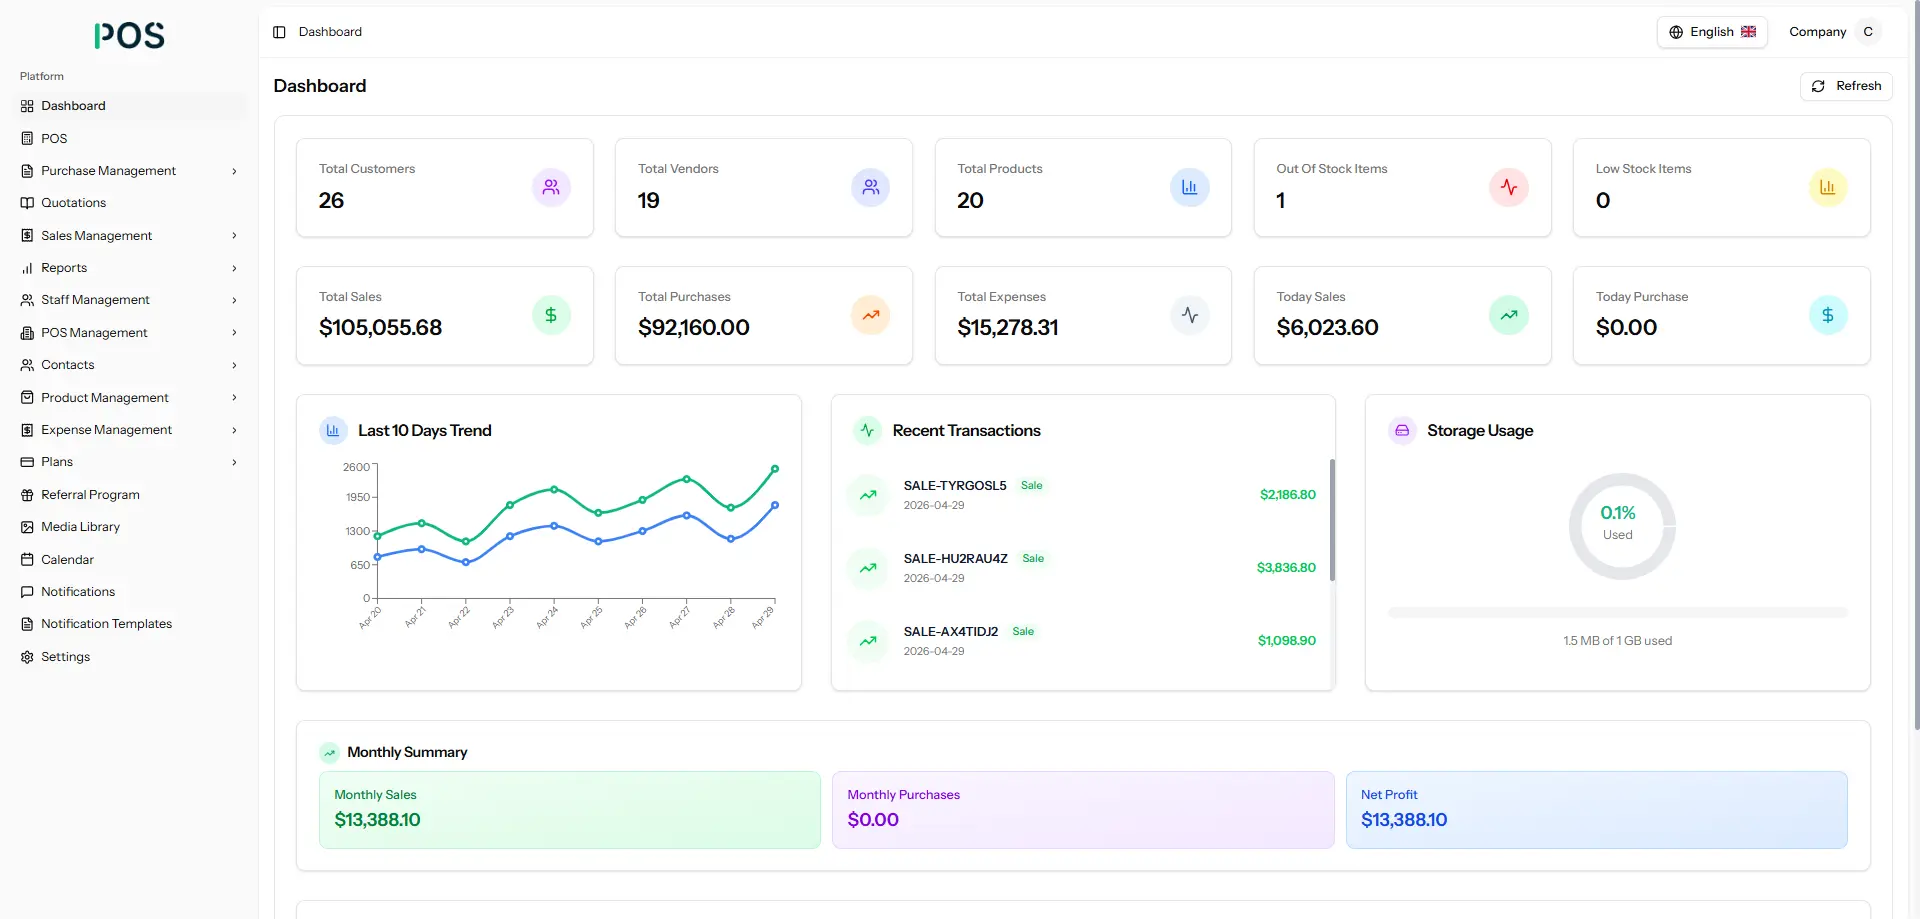Click the Total Sales dollar icon
This screenshot has width=1920, height=919.
coord(551,315)
